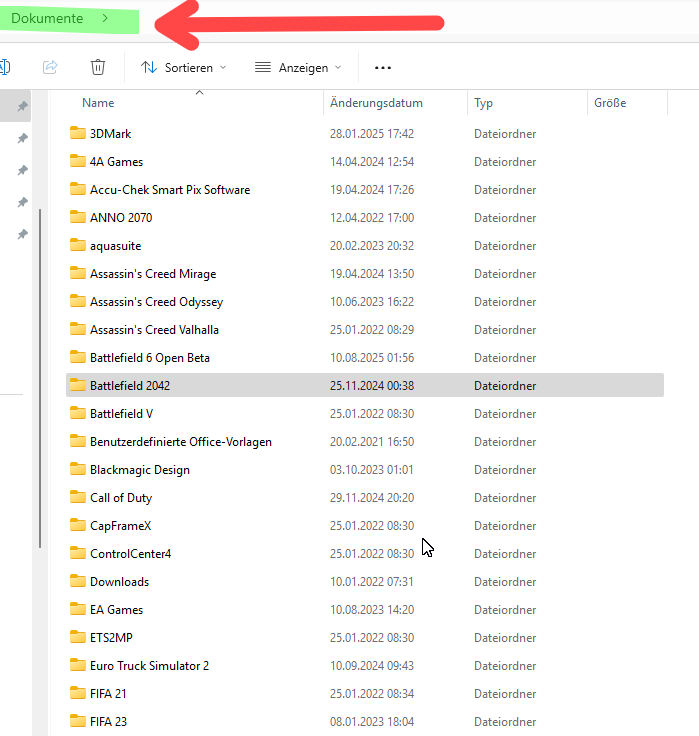Viewport: 699px width, 736px height.
Task: Sort by the Größe column header
Action: (x=610, y=103)
